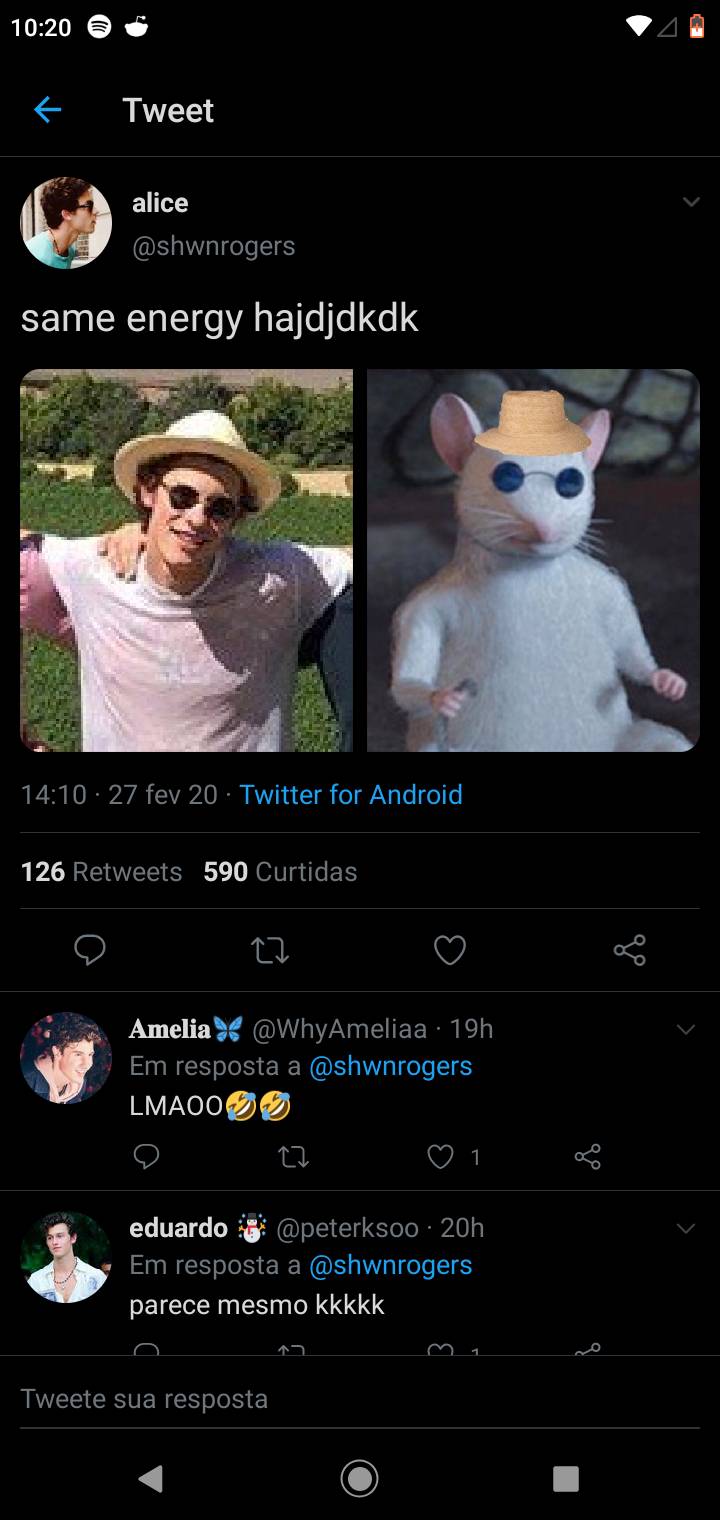The image size is (720, 1520).
Task: Like Amelia's reply
Action: tap(439, 1157)
